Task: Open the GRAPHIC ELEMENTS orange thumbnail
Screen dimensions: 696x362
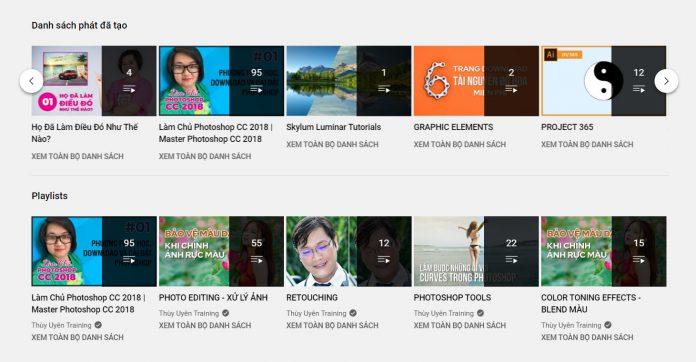Action: pos(476,81)
